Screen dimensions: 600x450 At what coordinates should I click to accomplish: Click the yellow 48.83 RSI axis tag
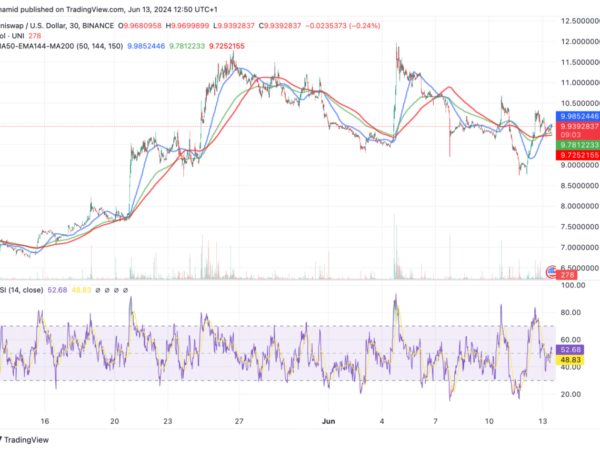[x=570, y=360]
